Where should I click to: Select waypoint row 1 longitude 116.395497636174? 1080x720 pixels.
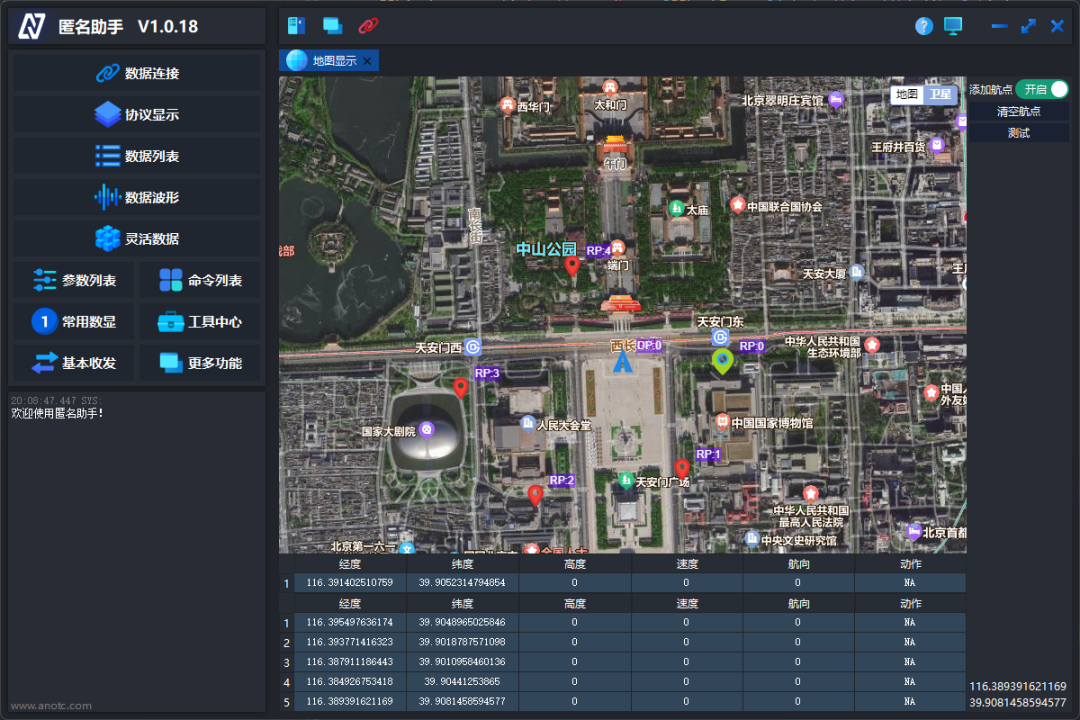click(350, 622)
